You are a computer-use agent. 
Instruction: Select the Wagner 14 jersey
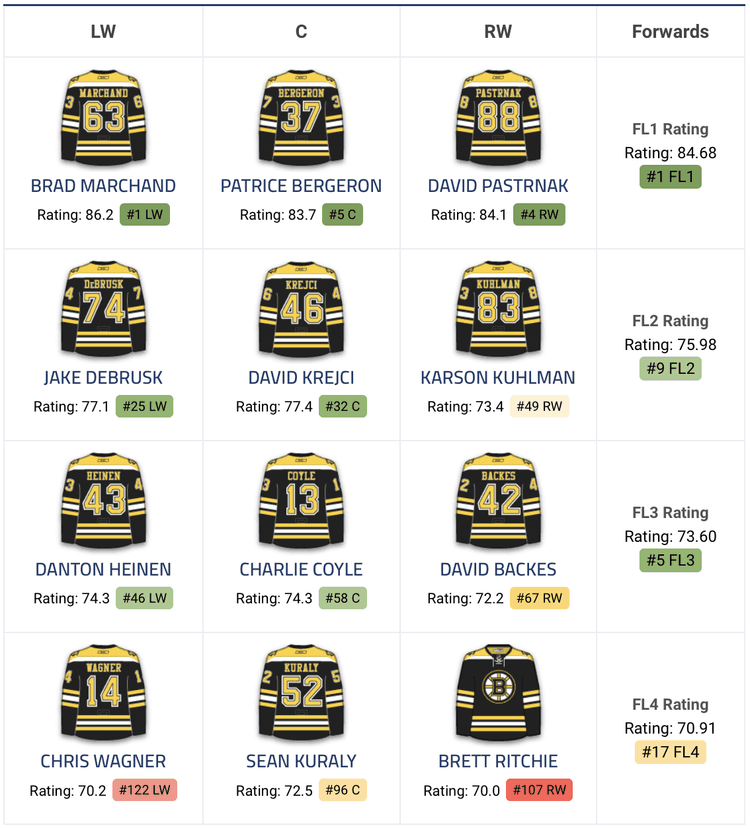tap(104, 692)
